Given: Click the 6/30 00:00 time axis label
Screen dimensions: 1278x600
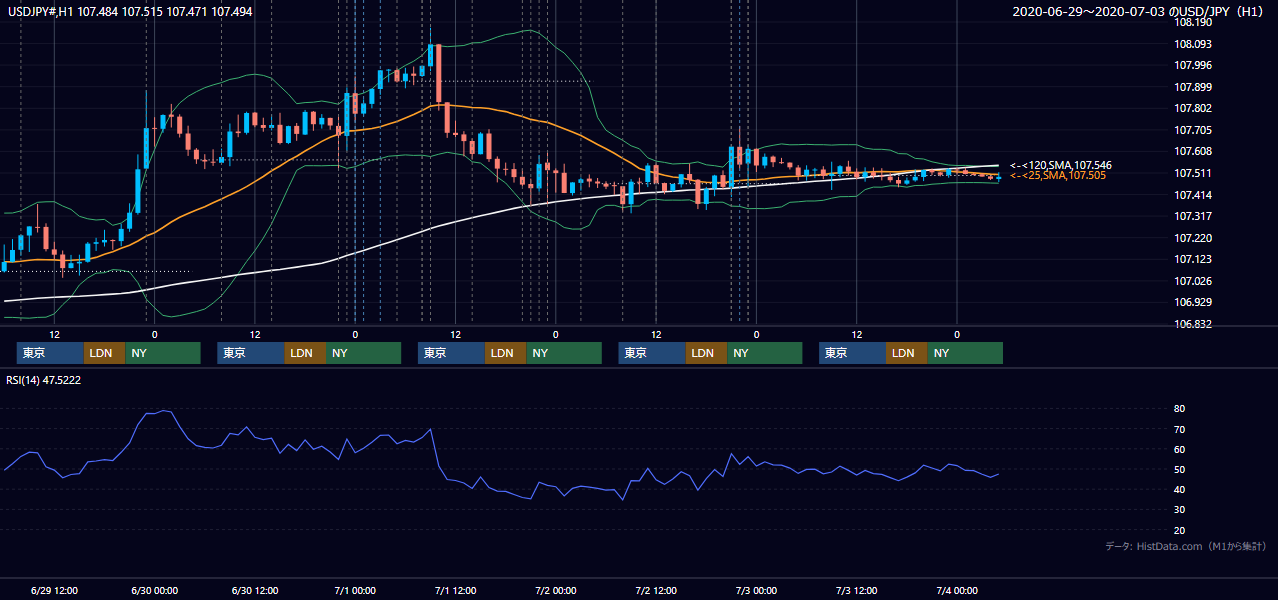Looking at the screenshot, I should [x=154, y=590].
